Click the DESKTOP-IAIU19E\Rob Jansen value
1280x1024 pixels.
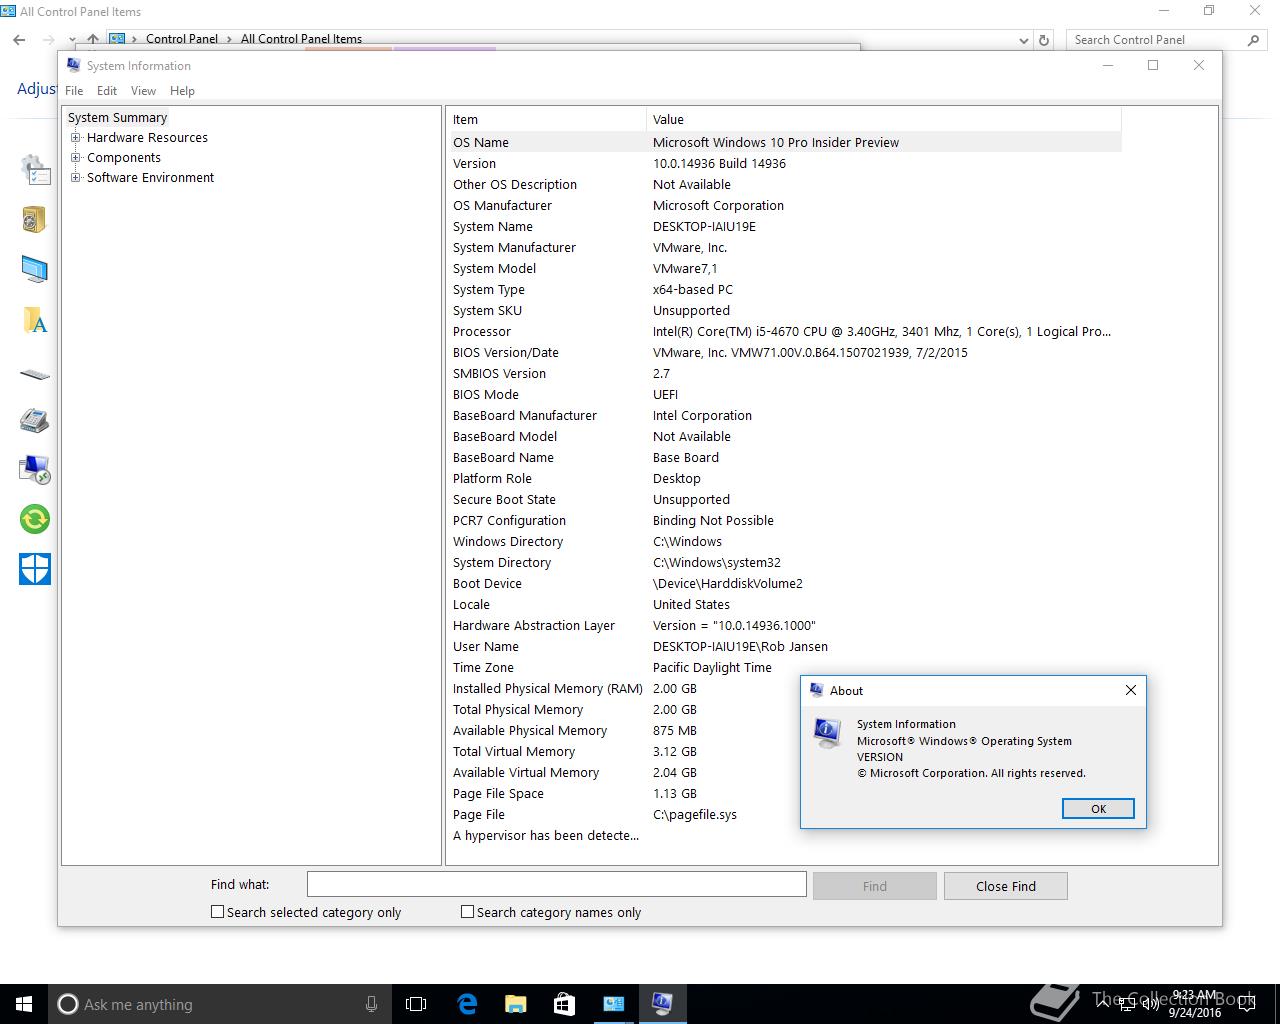740,647
